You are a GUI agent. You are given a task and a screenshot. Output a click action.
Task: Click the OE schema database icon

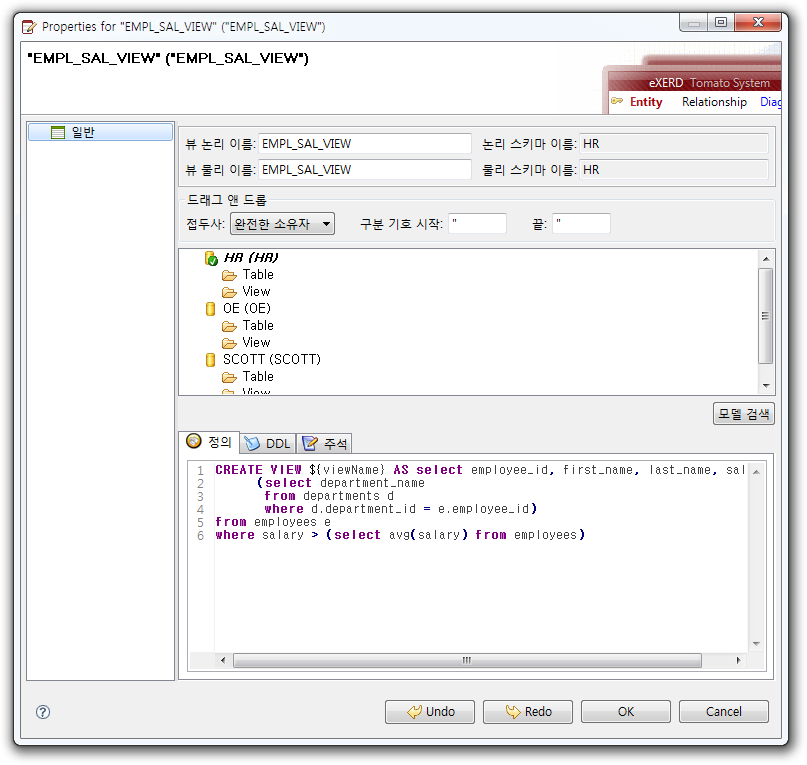[x=211, y=309]
